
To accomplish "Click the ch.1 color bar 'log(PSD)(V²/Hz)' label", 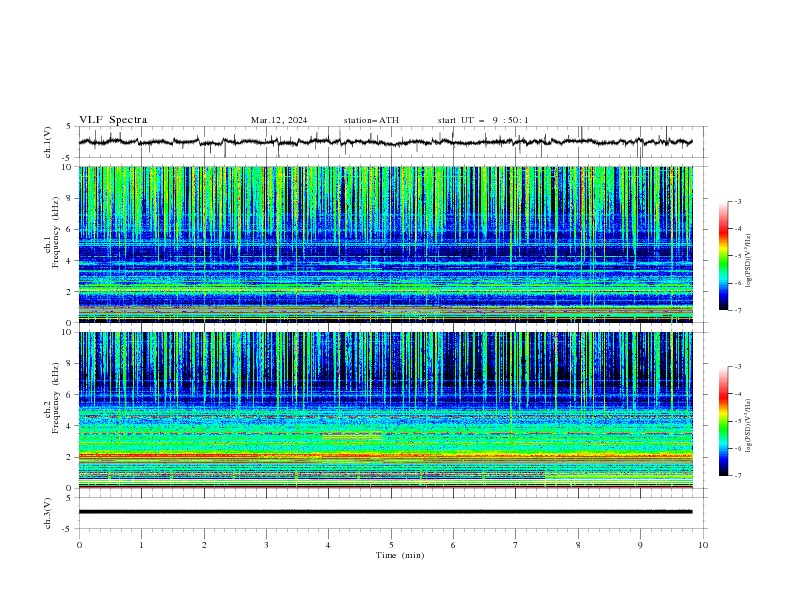I will click(748, 261).
